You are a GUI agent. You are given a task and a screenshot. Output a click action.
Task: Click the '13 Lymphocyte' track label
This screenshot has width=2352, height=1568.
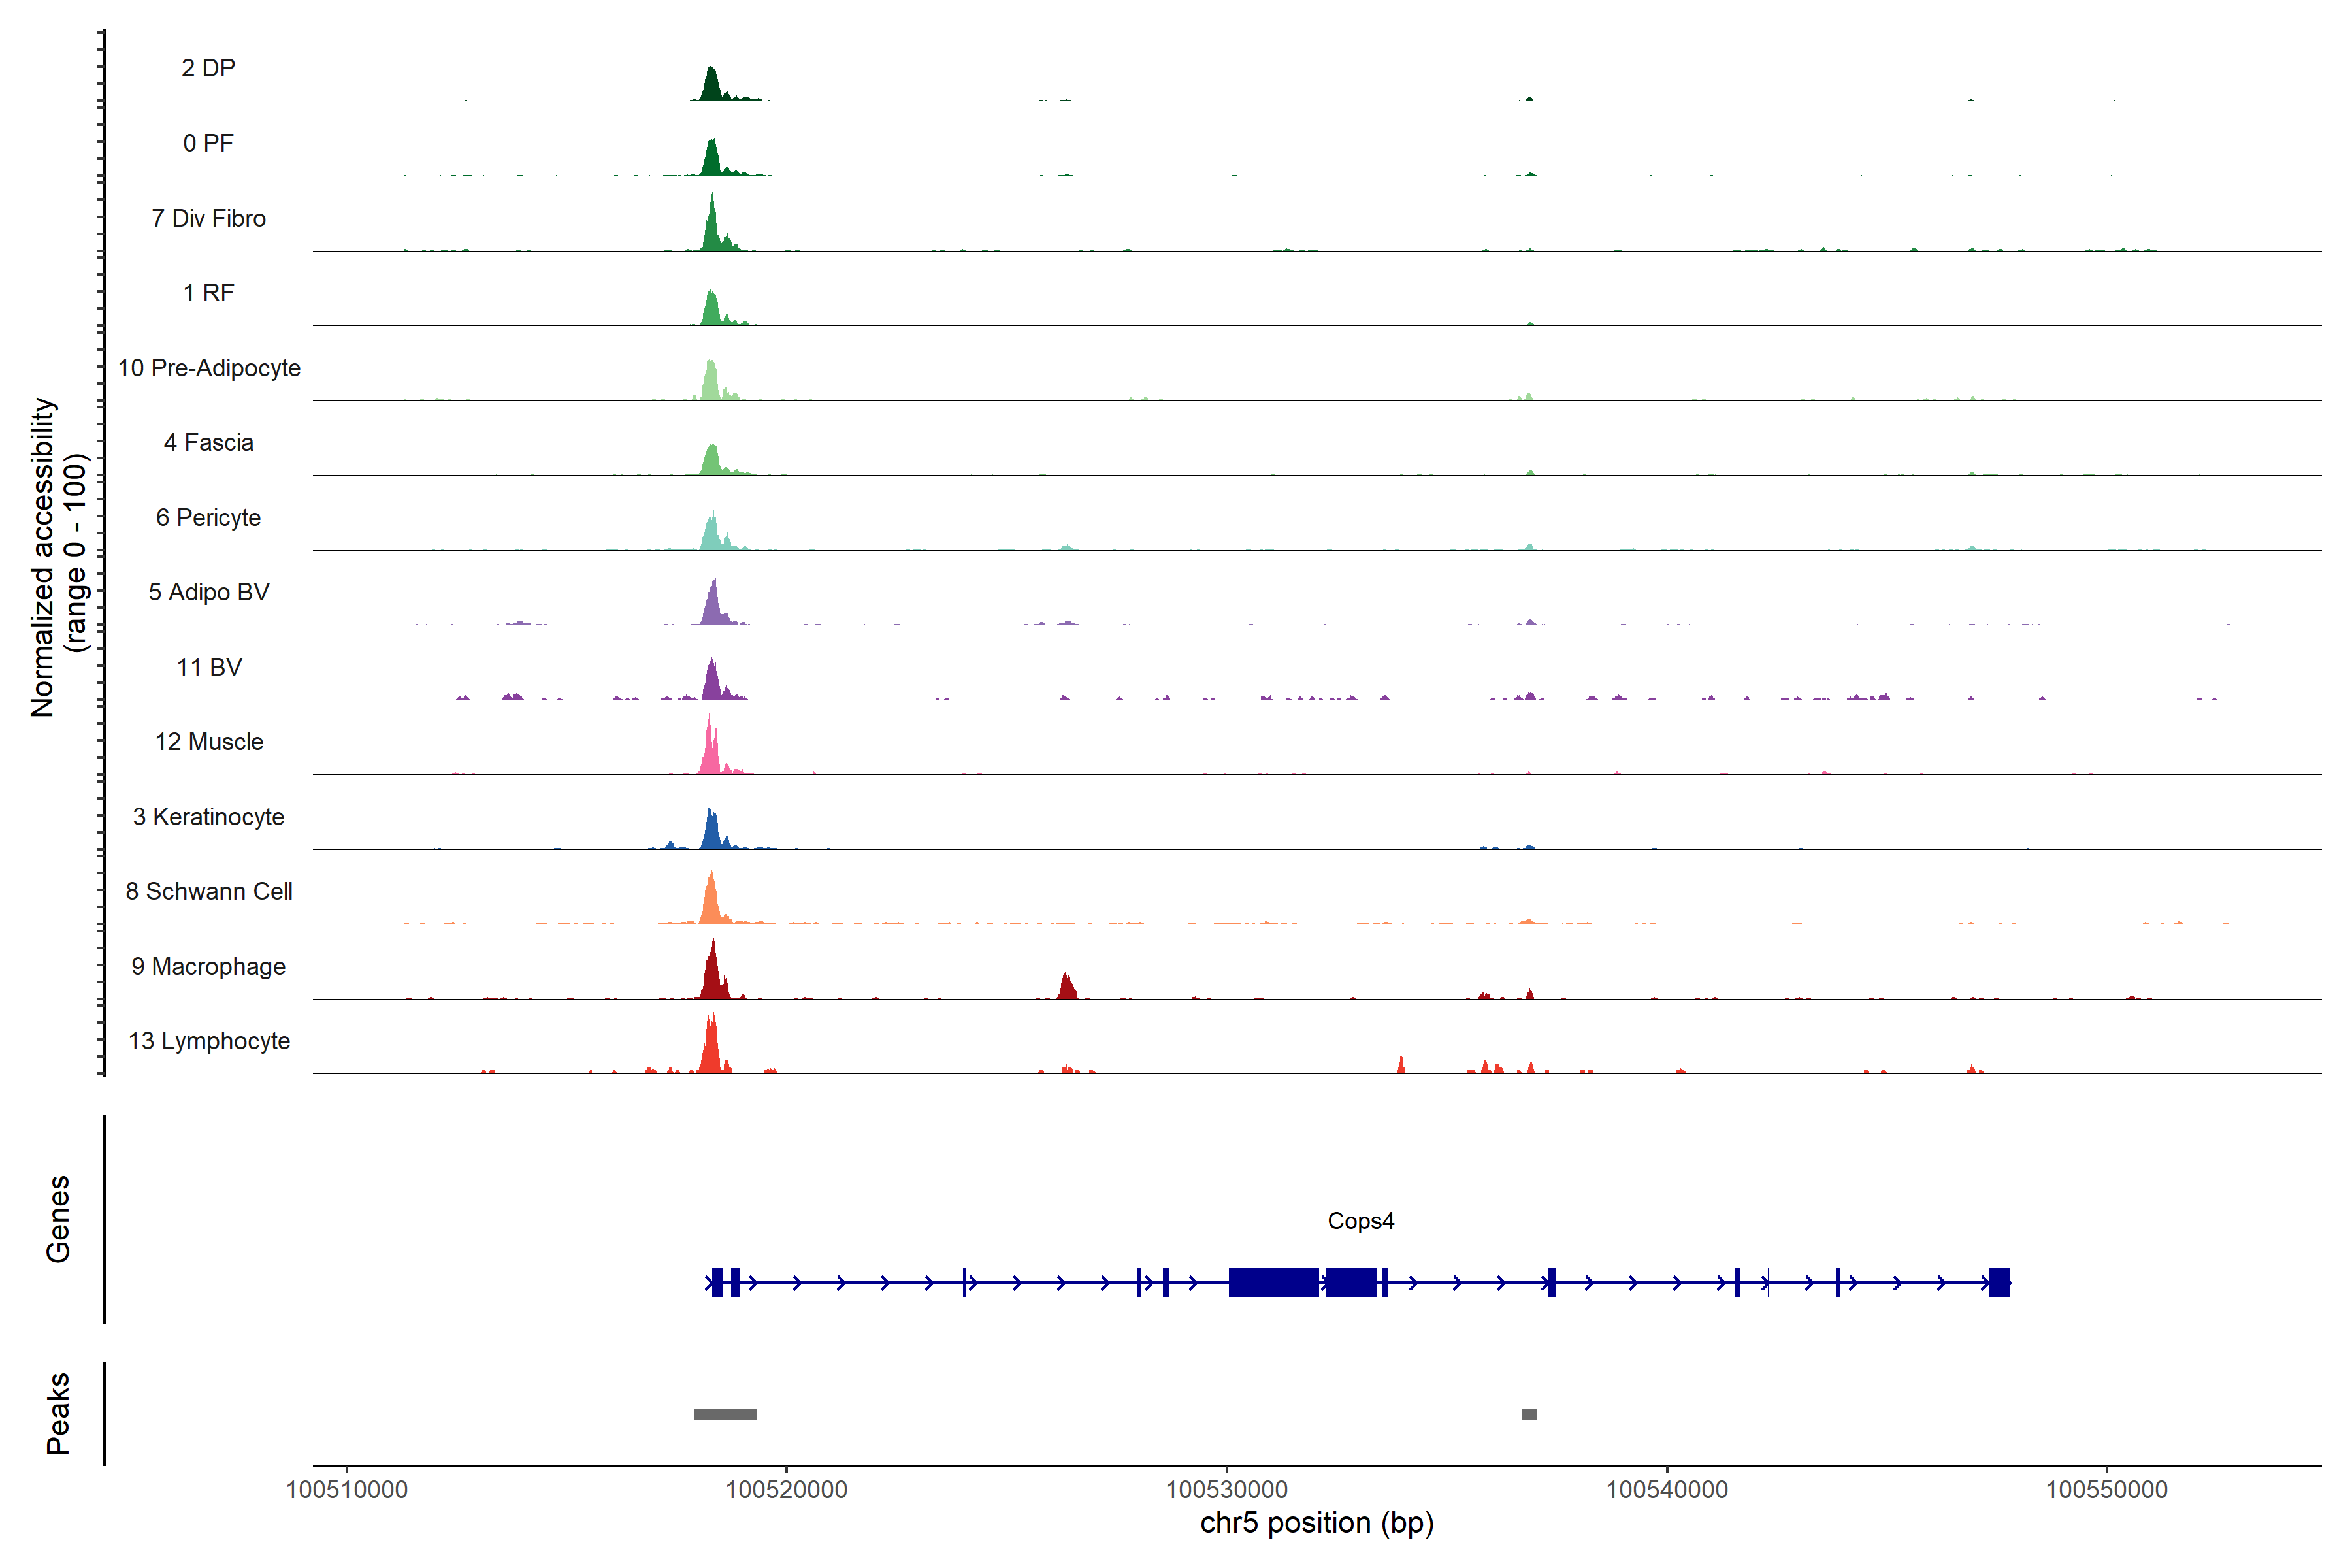209,1041
